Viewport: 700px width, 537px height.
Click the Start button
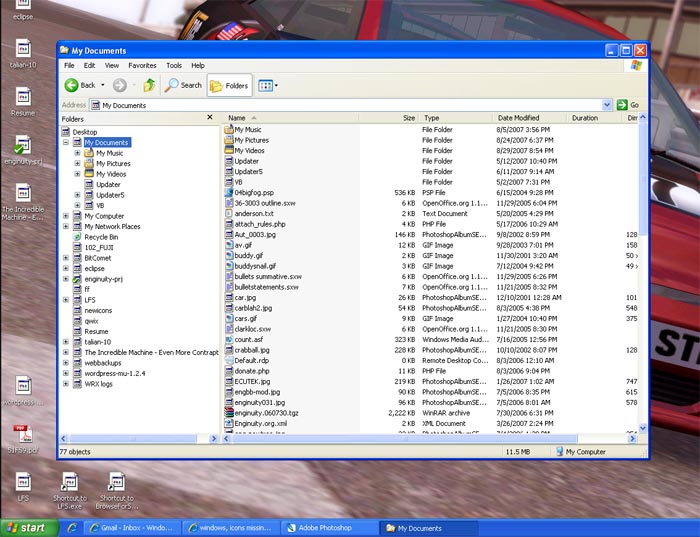tap(26, 527)
